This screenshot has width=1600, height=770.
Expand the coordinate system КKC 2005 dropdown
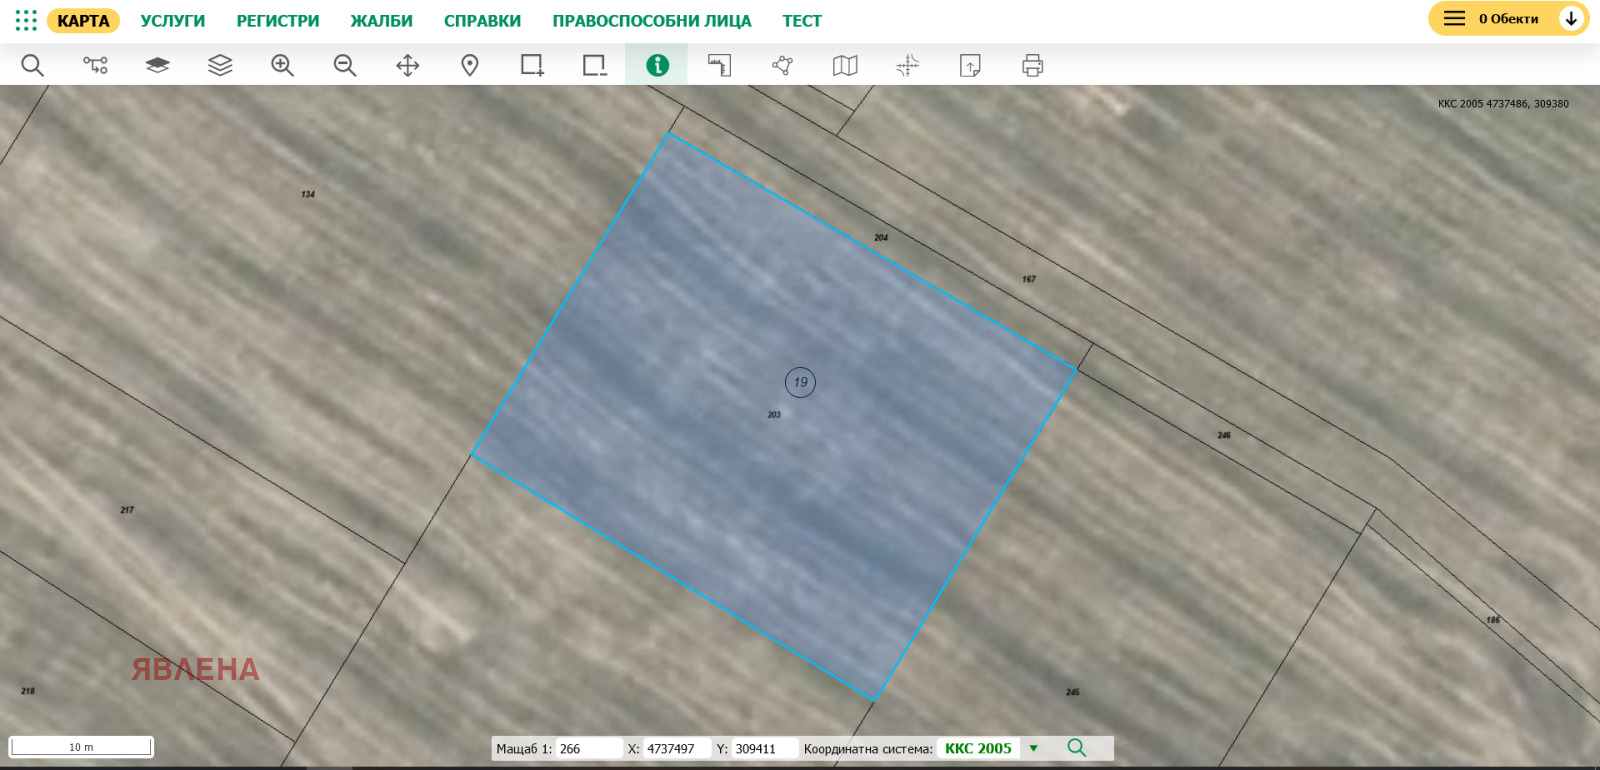pos(1034,748)
